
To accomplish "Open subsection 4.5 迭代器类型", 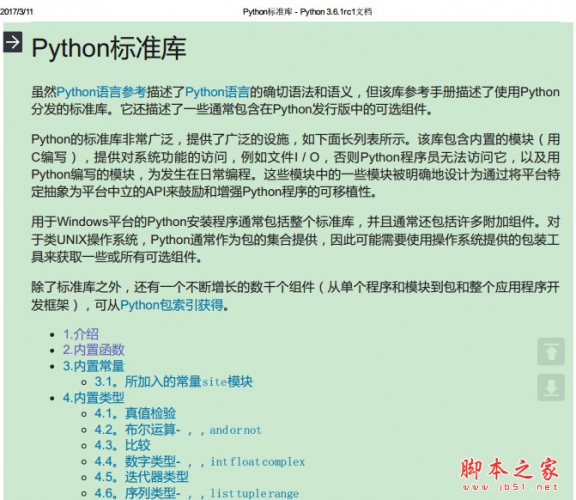I will [141, 477].
